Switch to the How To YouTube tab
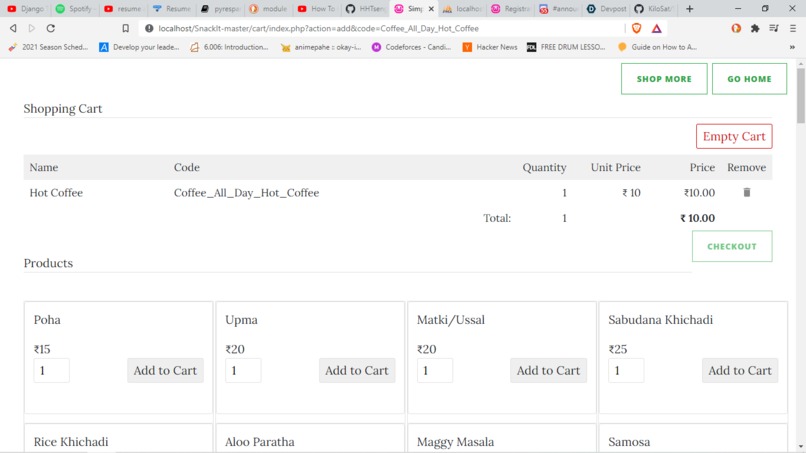The width and height of the screenshot is (806, 453). click(317, 9)
